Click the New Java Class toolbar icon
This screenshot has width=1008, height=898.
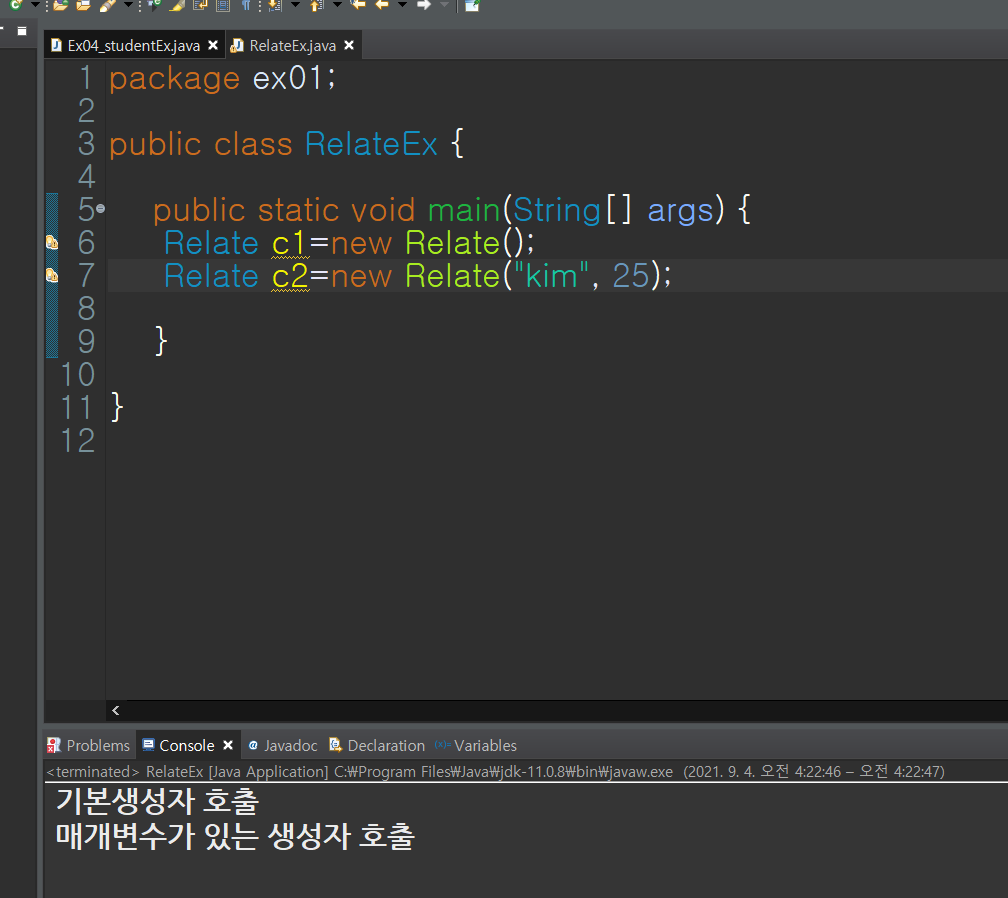(x=15, y=4)
